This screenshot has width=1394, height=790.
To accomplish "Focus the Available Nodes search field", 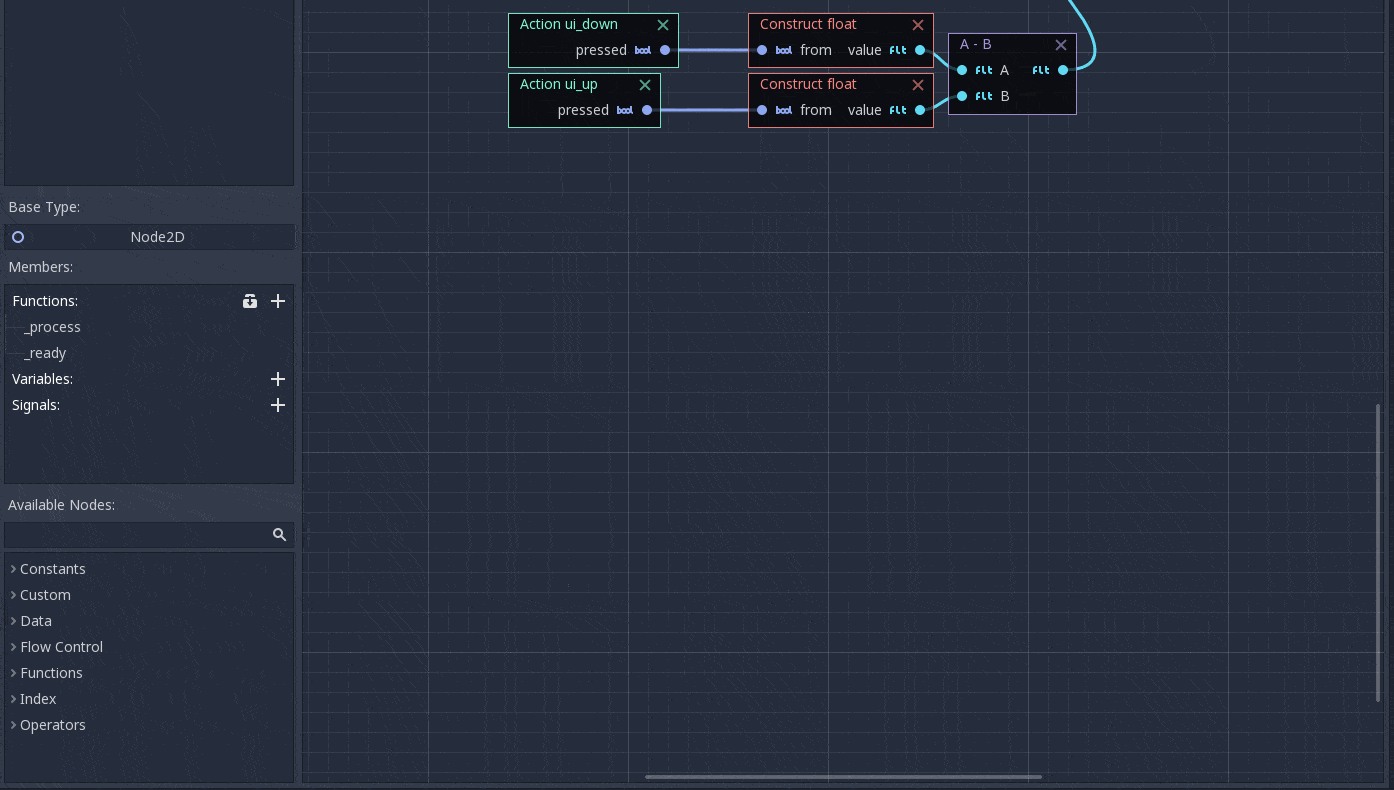I will 137,535.
